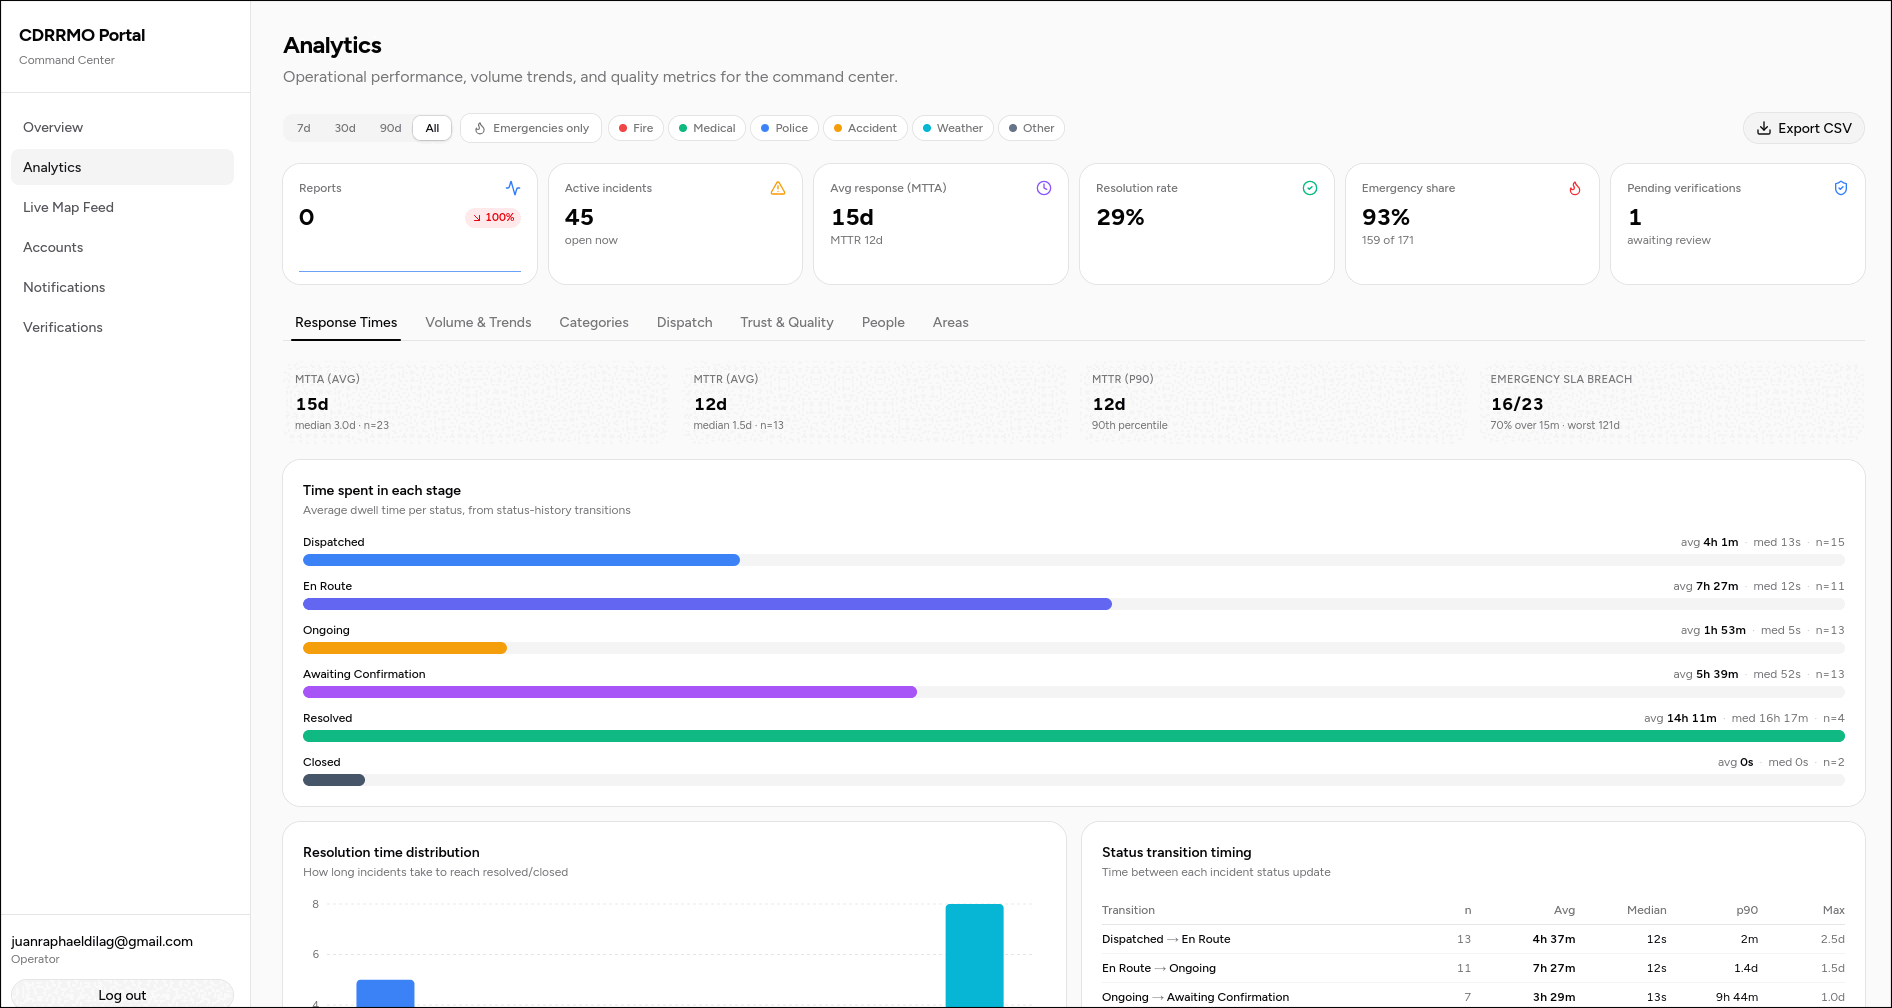Click the Reports pulse icon

click(513, 188)
